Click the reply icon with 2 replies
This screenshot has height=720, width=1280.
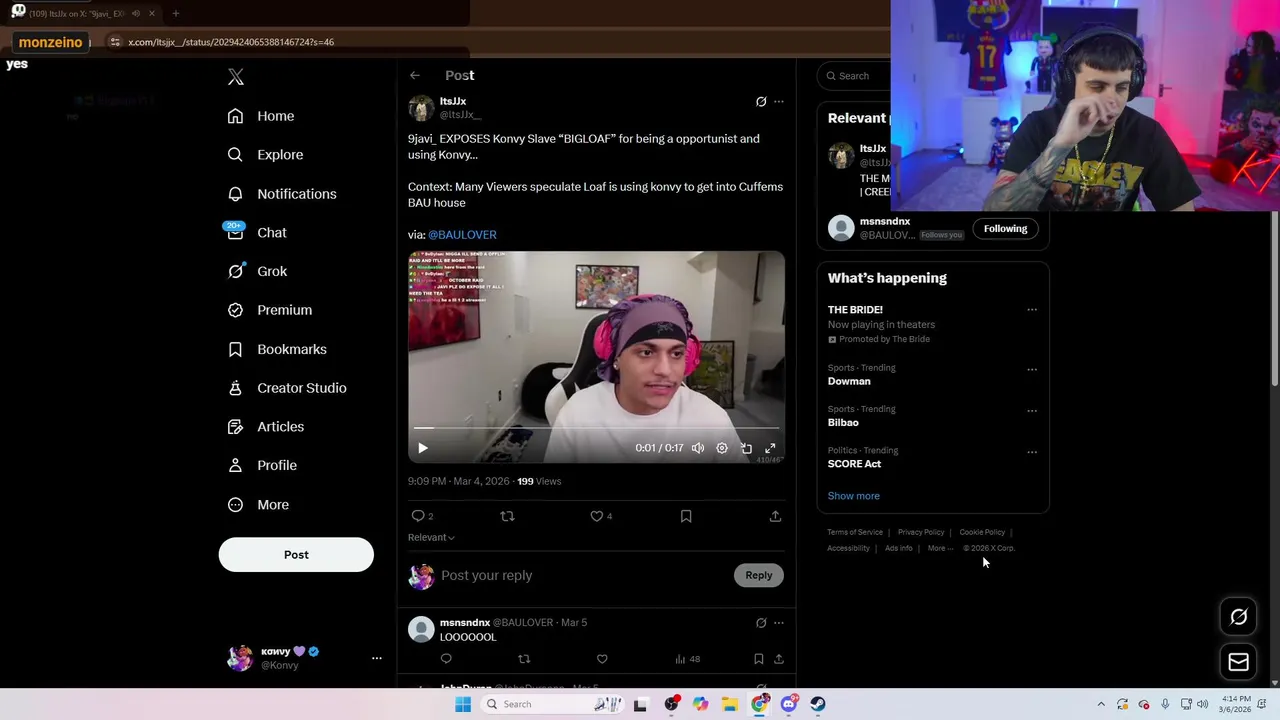pyautogui.click(x=422, y=516)
